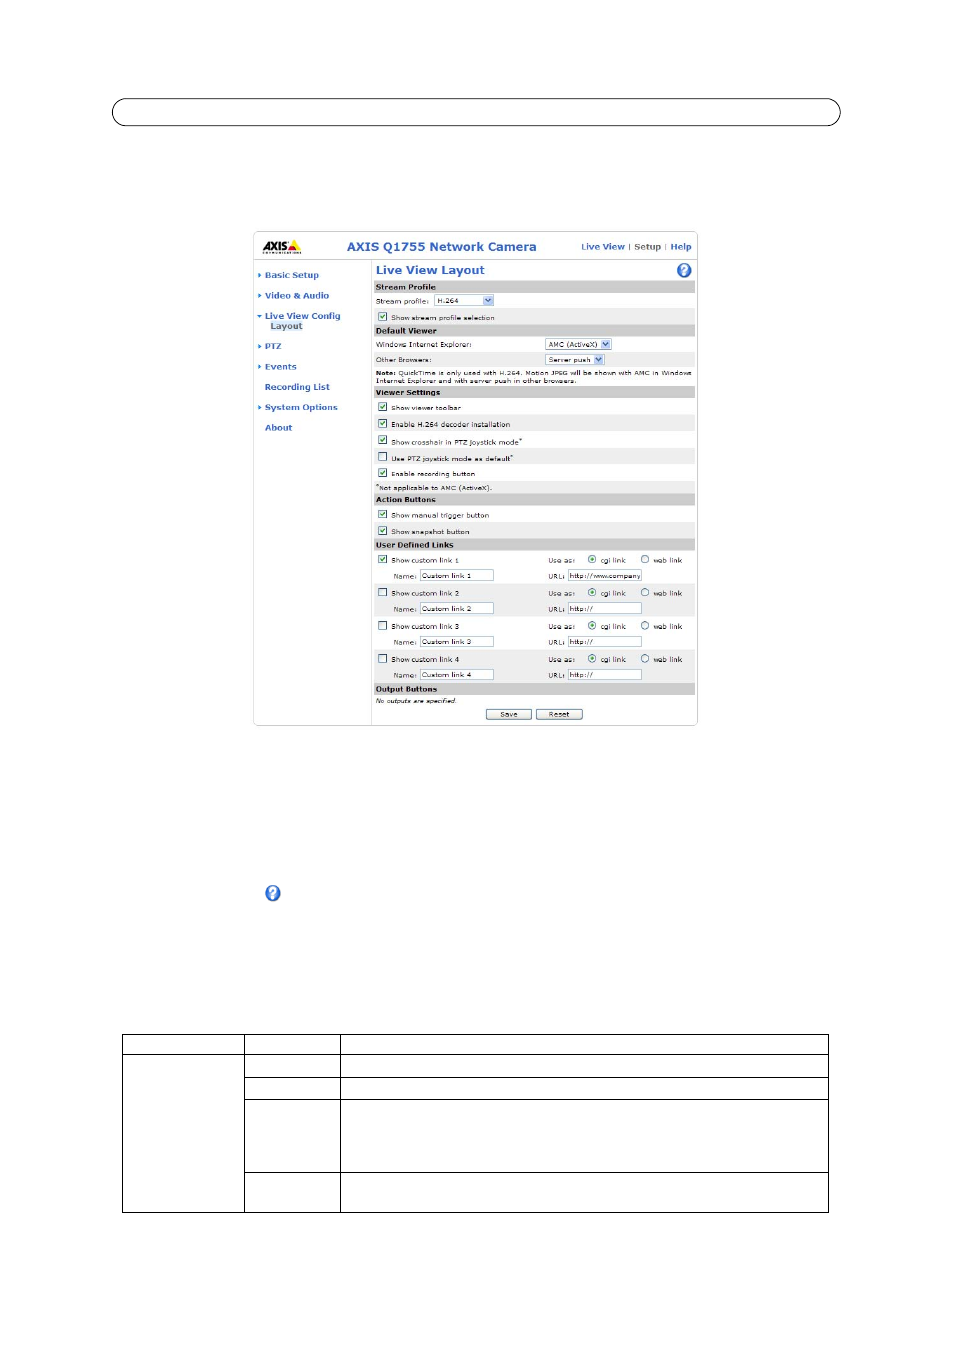Open the Stream profile H.264 dropdown
The width and height of the screenshot is (954, 1350).
(x=464, y=300)
